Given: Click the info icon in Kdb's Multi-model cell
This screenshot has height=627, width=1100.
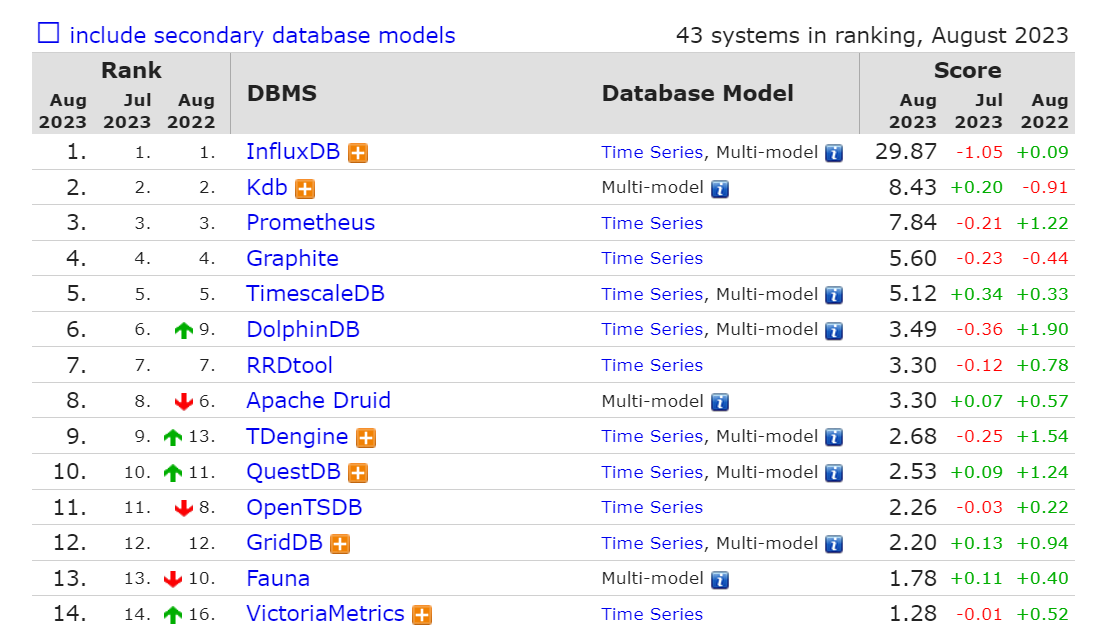Looking at the screenshot, I should tap(720, 189).
